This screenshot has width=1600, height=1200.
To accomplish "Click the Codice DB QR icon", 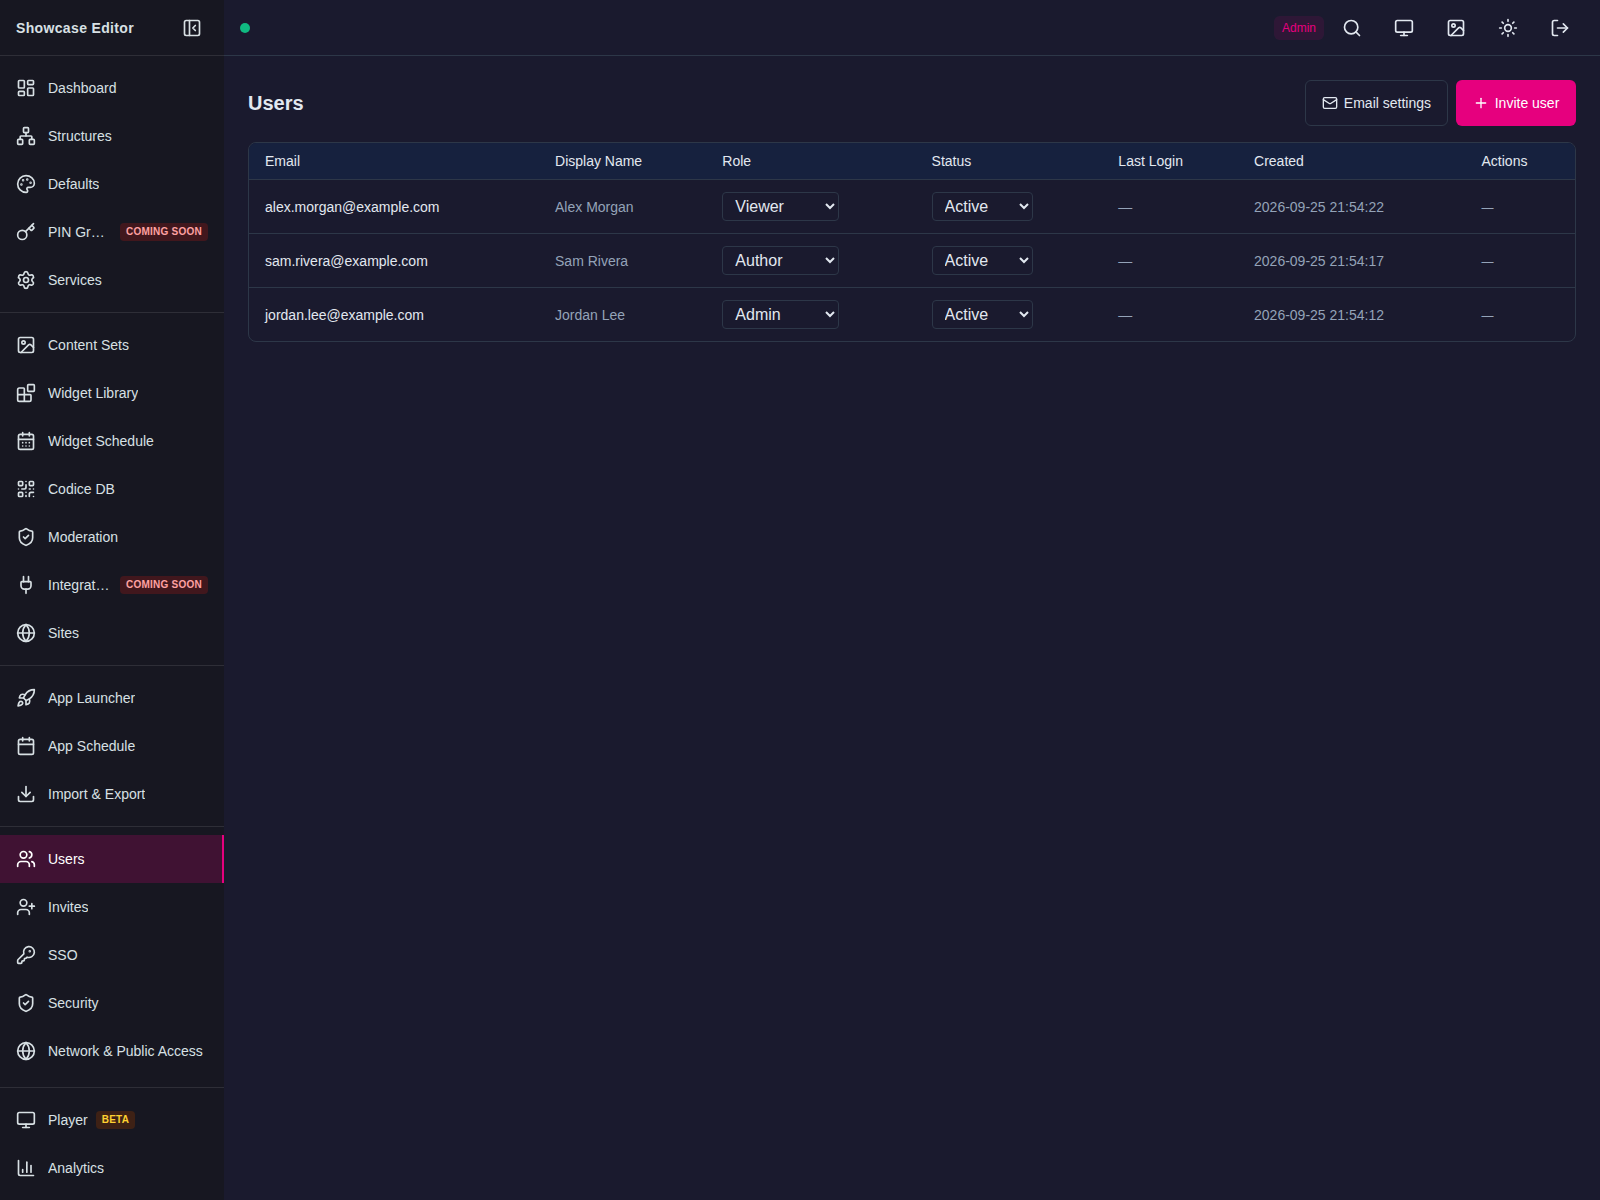I will (26, 489).
